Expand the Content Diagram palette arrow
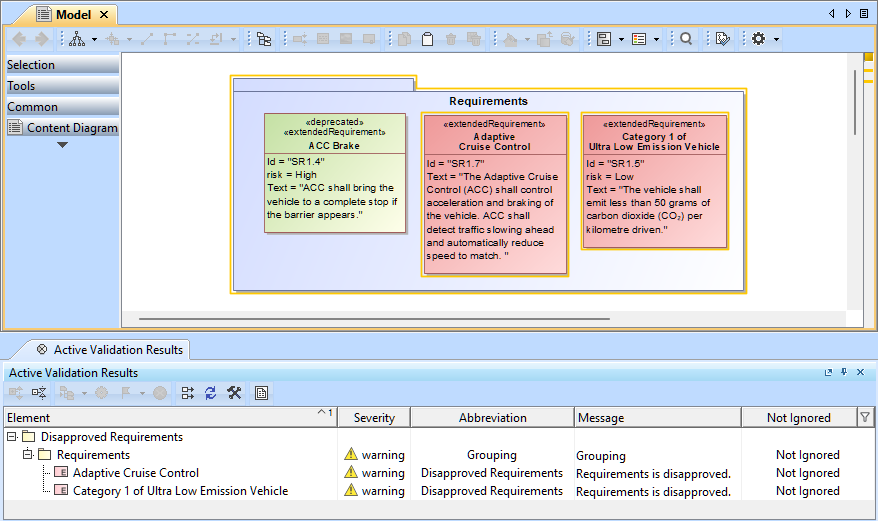The width and height of the screenshot is (878, 521). tap(62, 145)
